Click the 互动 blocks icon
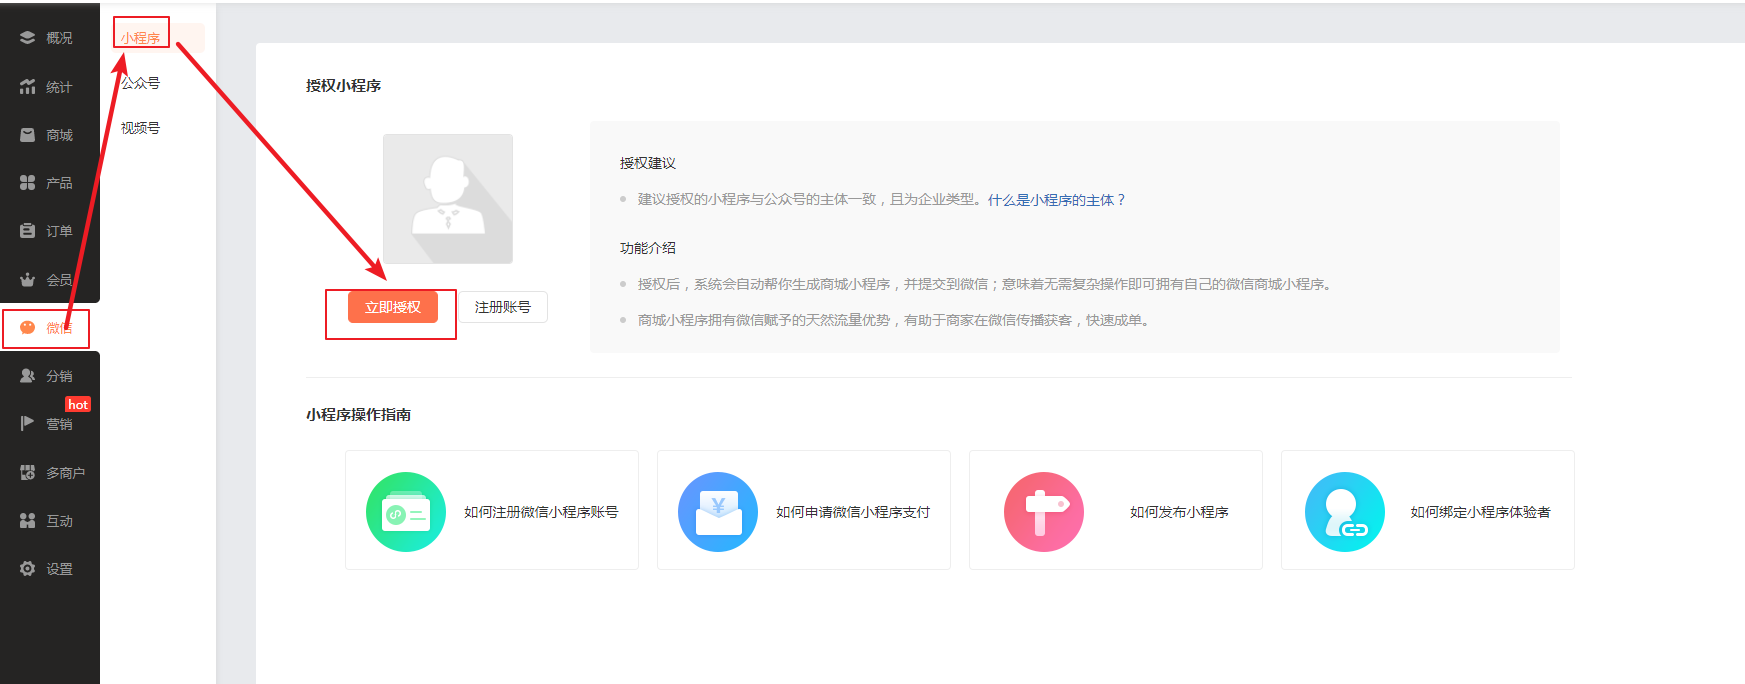 27,521
